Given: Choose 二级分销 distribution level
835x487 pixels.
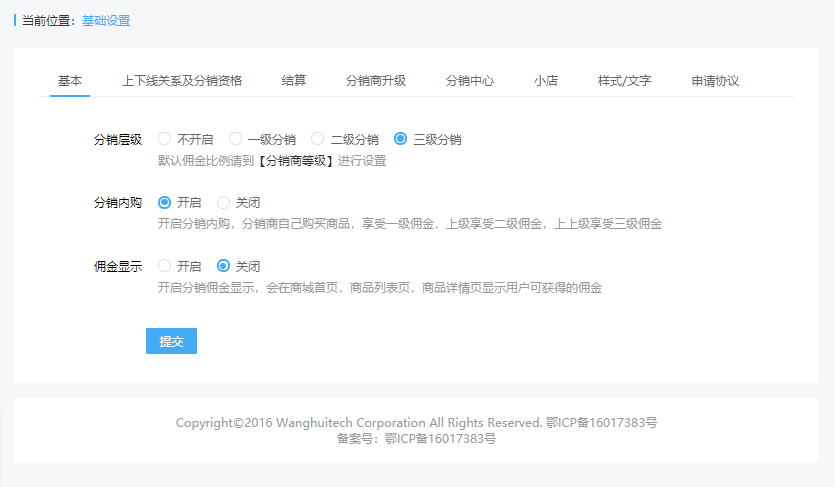Looking at the screenshot, I should pos(317,139).
